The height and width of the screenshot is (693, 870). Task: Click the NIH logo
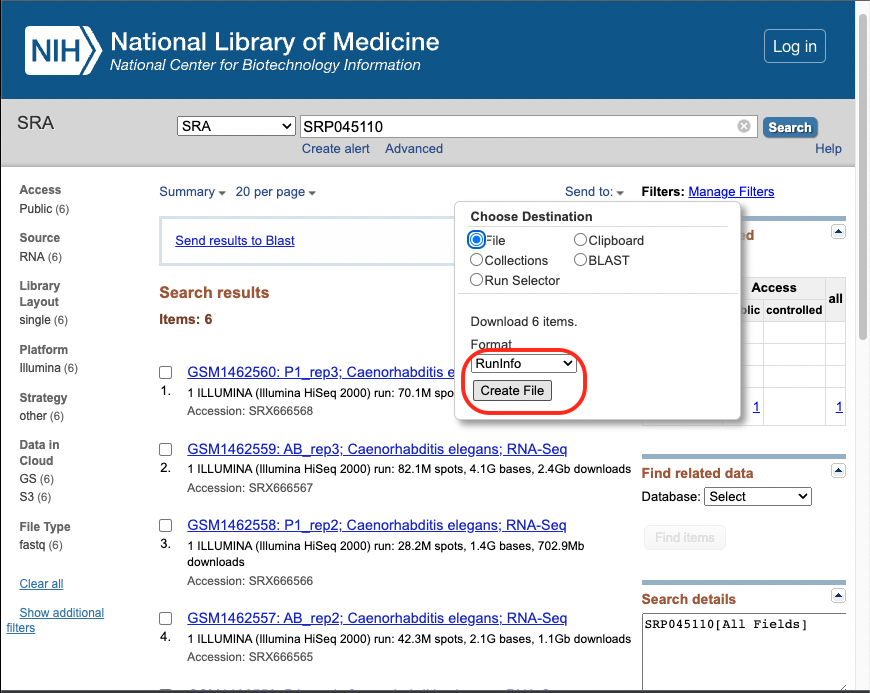(63, 50)
